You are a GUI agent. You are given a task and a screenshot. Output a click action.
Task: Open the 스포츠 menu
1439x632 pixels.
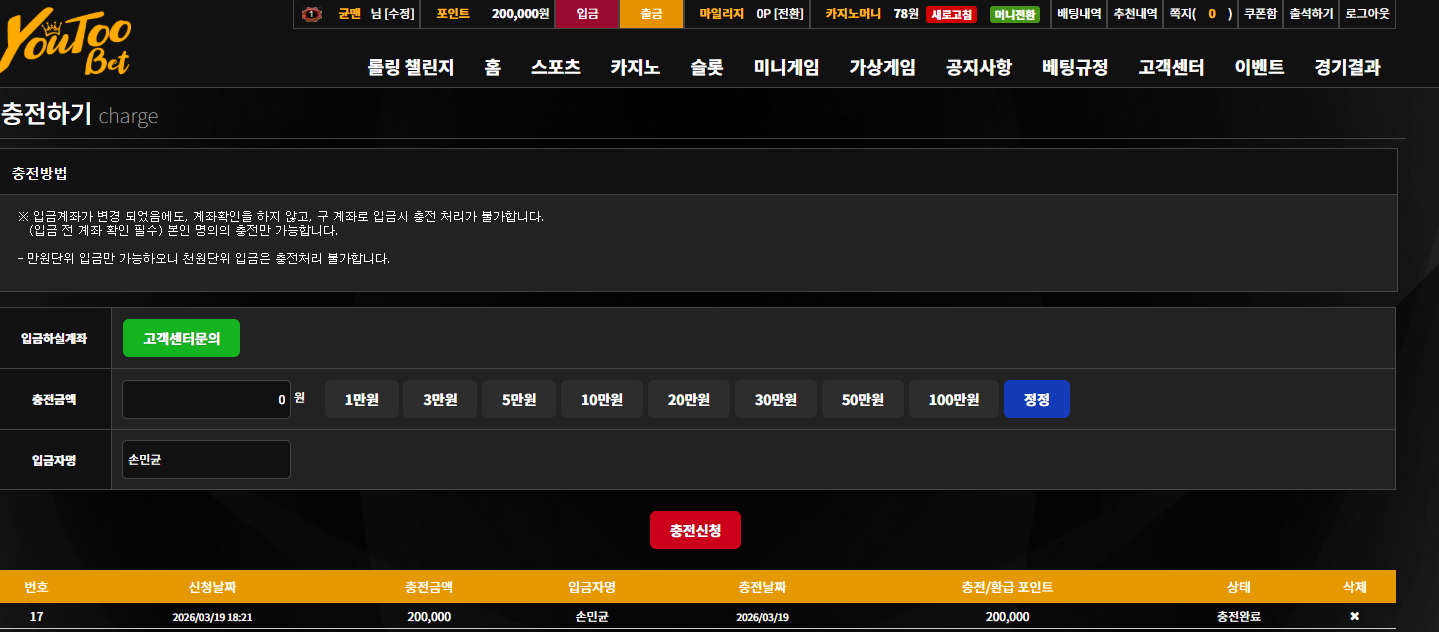coord(556,67)
